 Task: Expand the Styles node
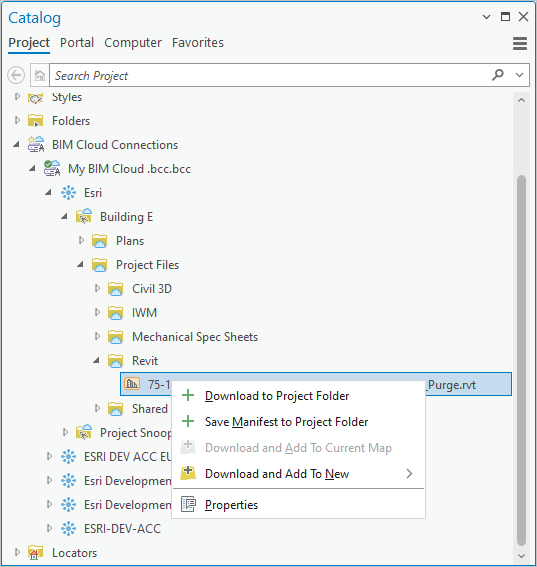[17, 96]
